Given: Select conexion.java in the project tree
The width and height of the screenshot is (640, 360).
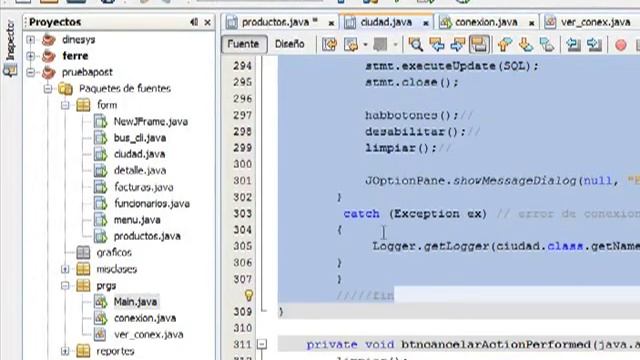Looking at the screenshot, I should [145, 318].
